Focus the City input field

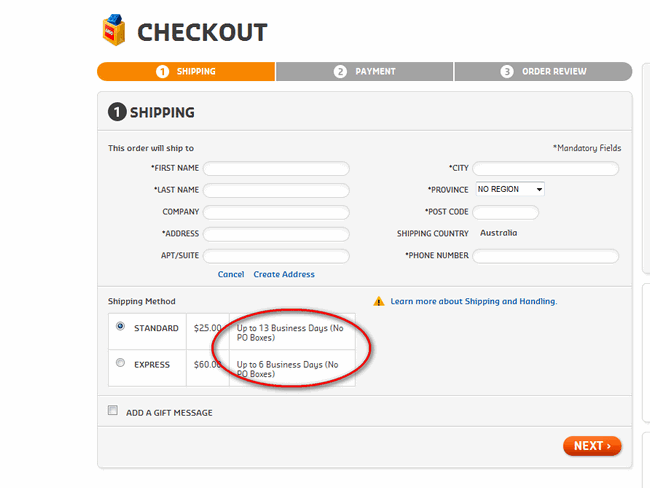click(545, 168)
